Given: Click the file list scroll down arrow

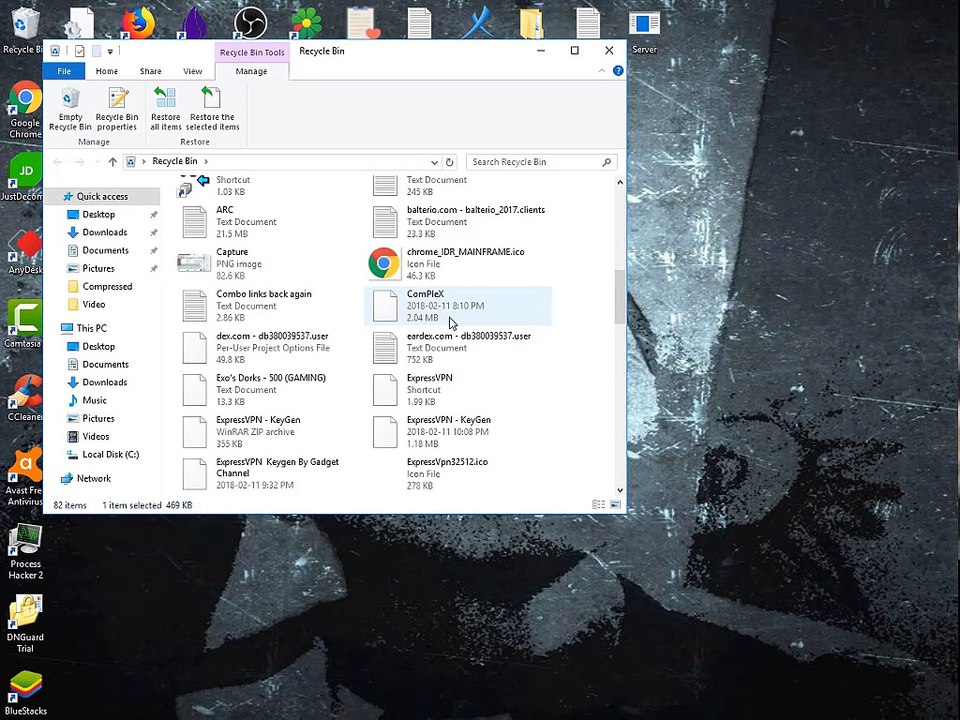Looking at the screenshot, I should tap(620, 490).
